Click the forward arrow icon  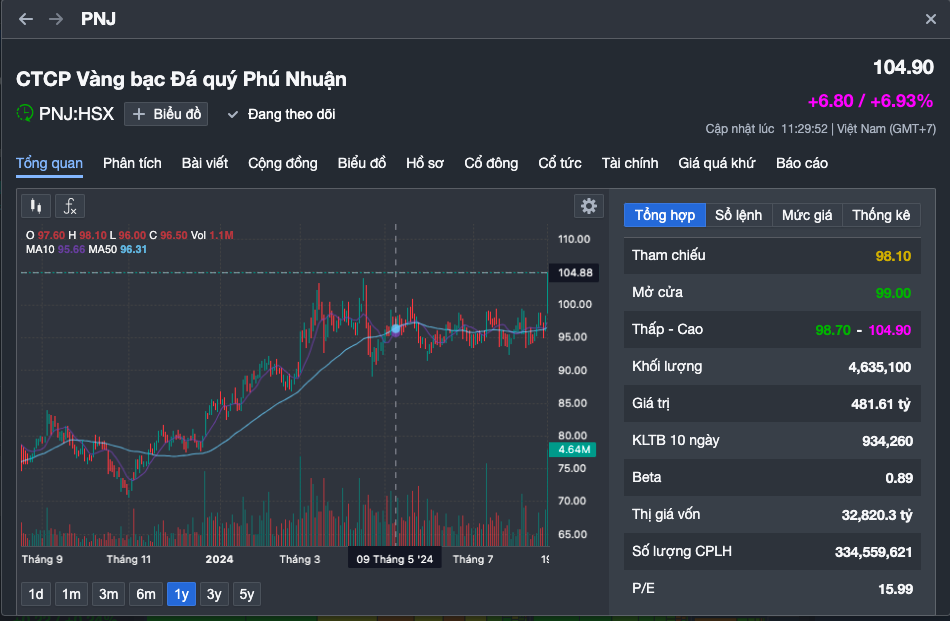pyautogui.click(x=56, y=19)
